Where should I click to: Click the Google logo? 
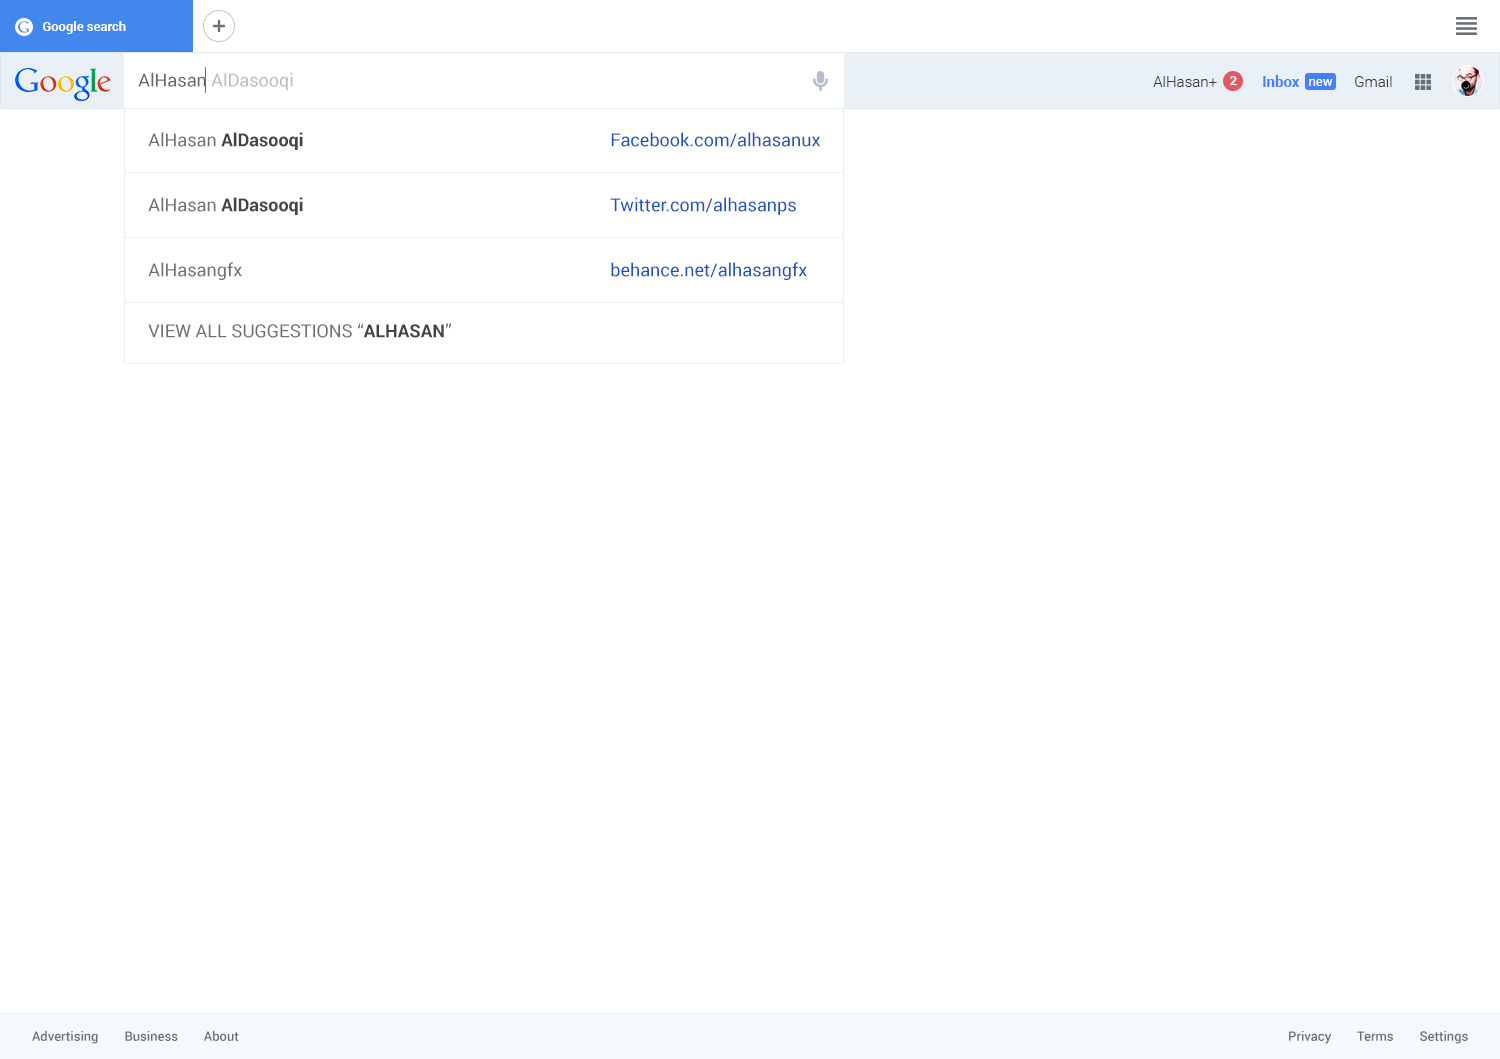63,82
